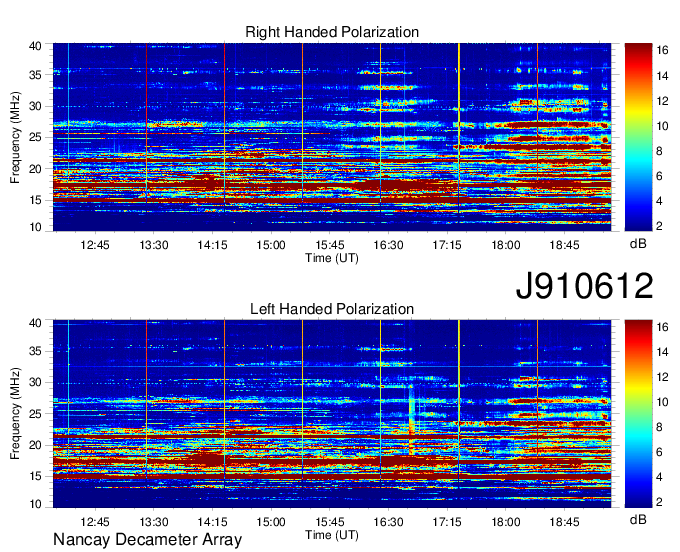Click the top panel color bar

click(638, 137)
